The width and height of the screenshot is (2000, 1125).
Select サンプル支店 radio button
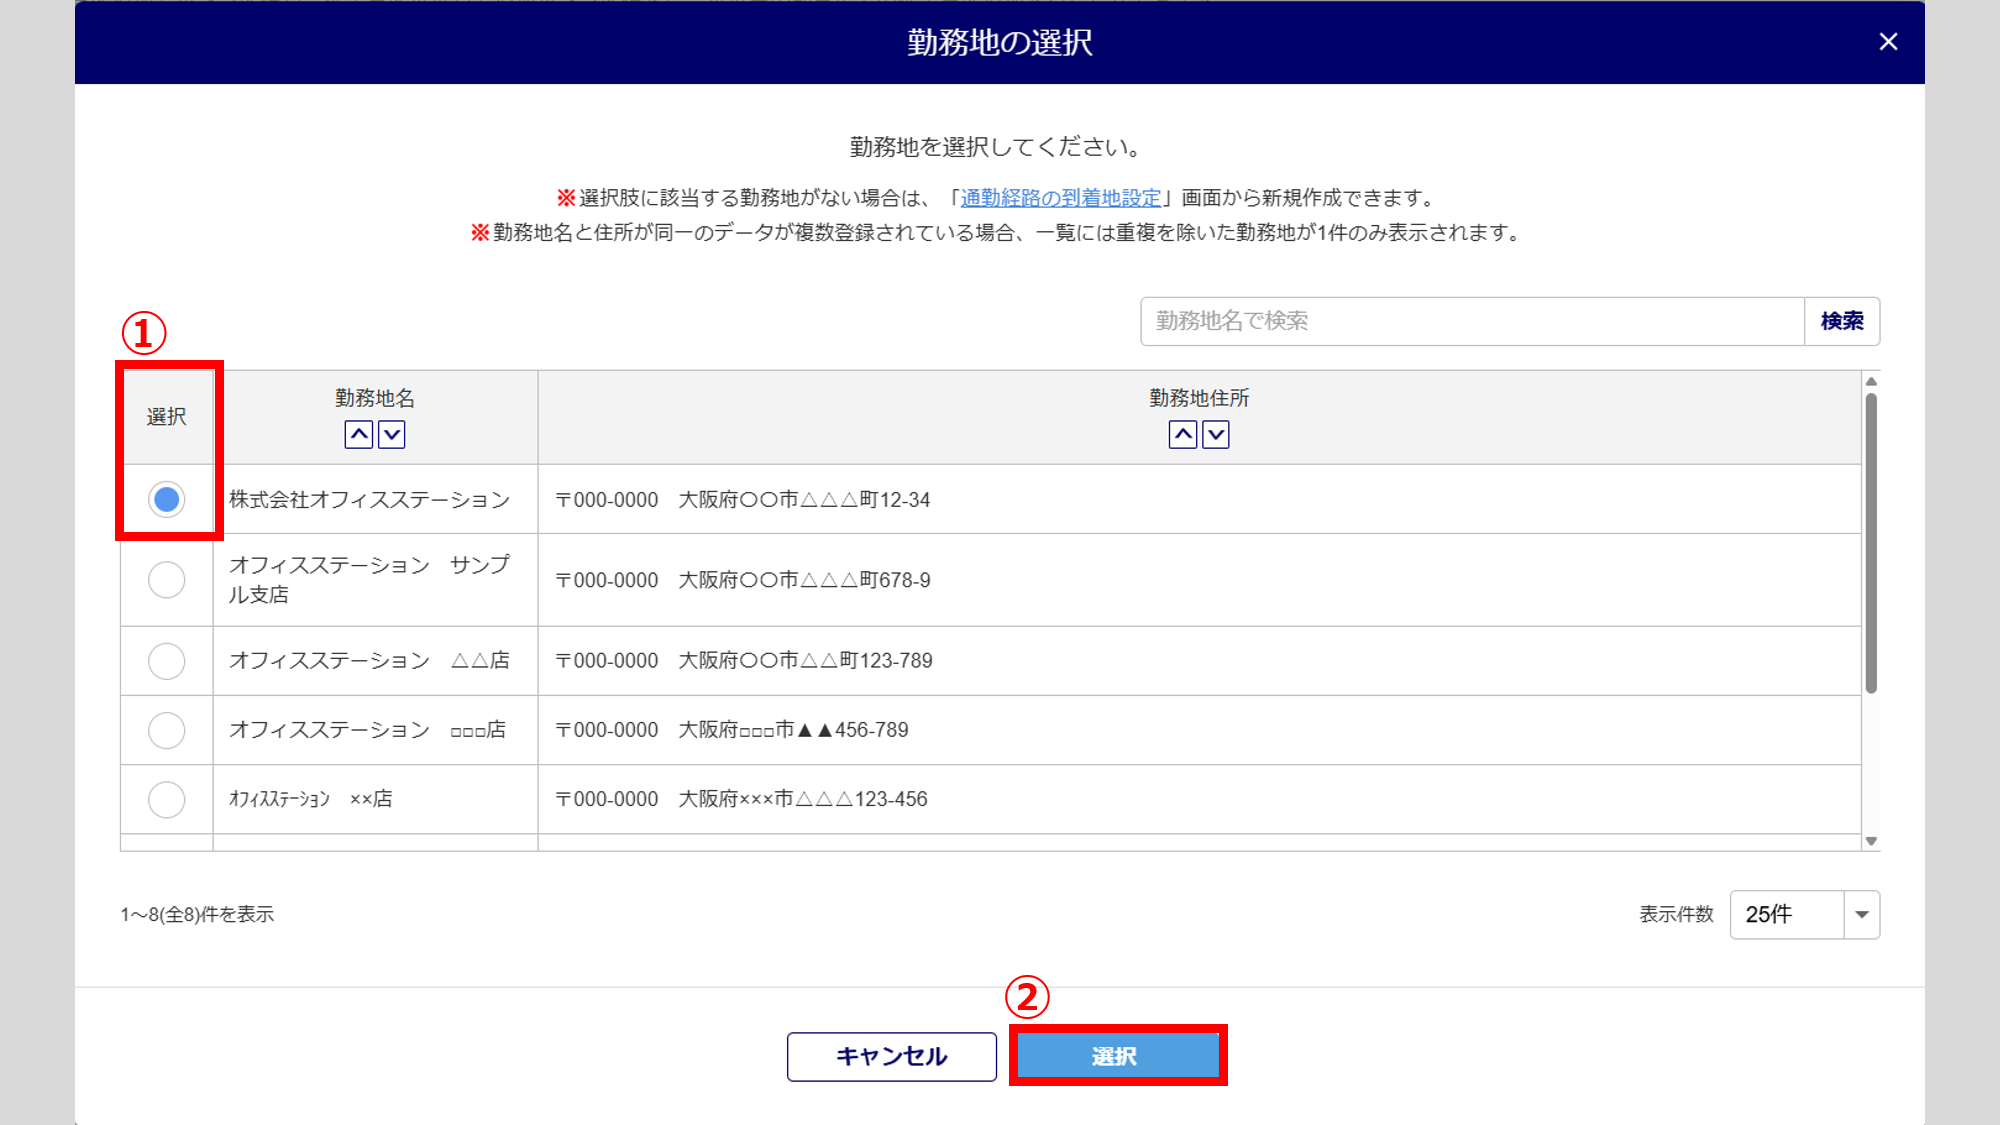pos(167,580)
